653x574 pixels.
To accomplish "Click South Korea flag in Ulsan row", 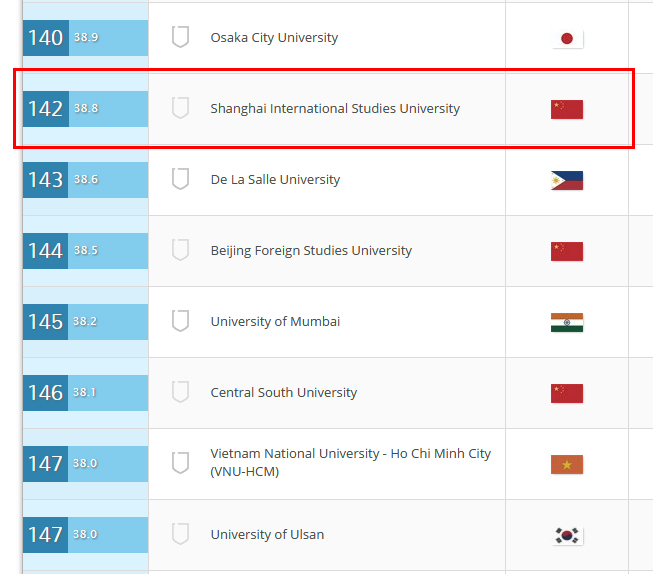I will pos(567,536).
